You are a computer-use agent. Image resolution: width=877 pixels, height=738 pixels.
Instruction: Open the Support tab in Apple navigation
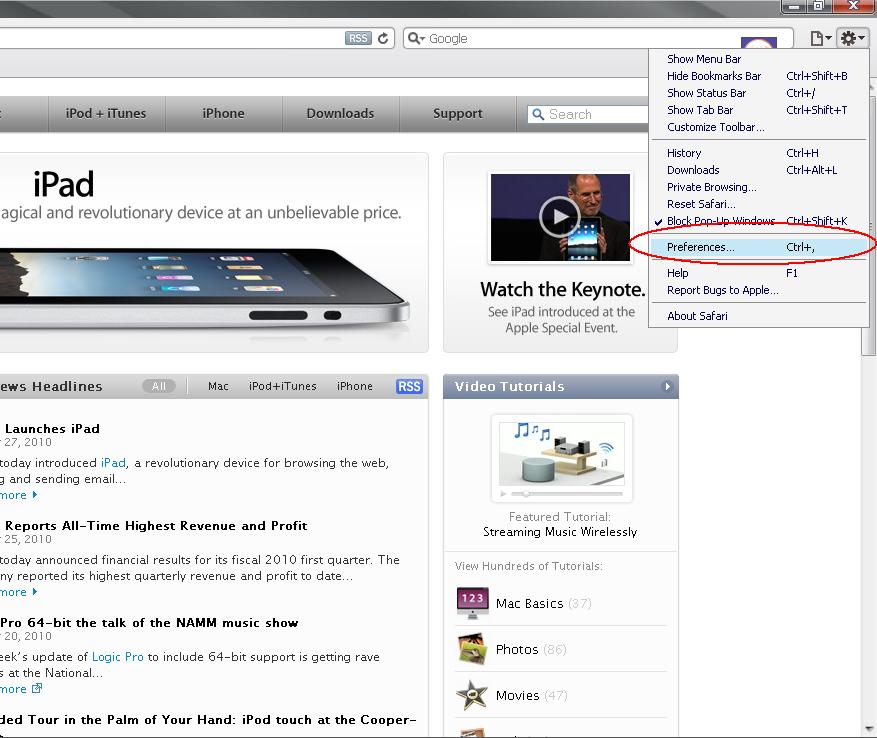point(457,114)
